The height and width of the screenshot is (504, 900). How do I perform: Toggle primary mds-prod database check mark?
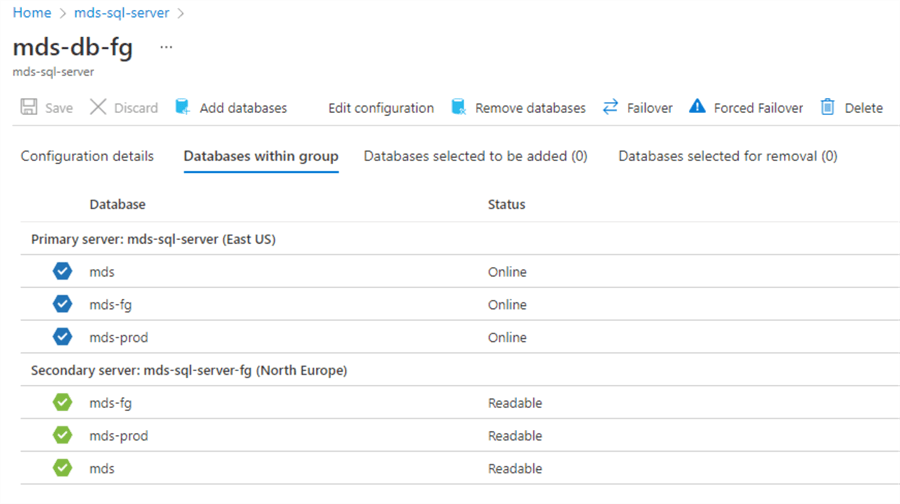(x=62, y=337)
